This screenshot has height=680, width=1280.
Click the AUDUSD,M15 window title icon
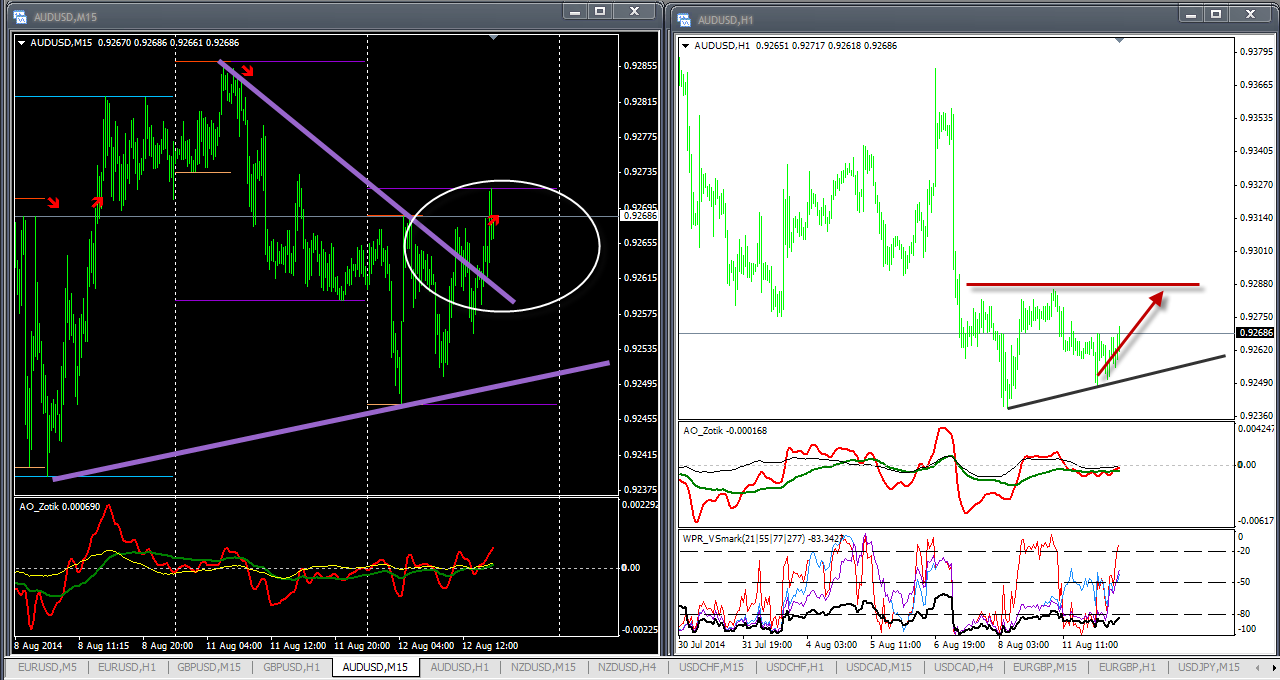click(x=19, y=18)
